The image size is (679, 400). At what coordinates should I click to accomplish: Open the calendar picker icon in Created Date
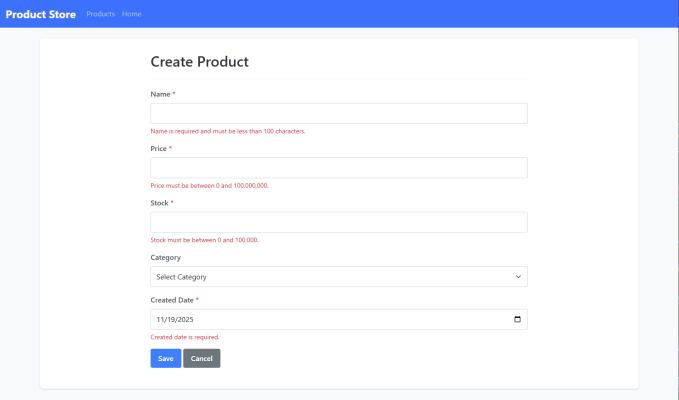tap(517, 320)
